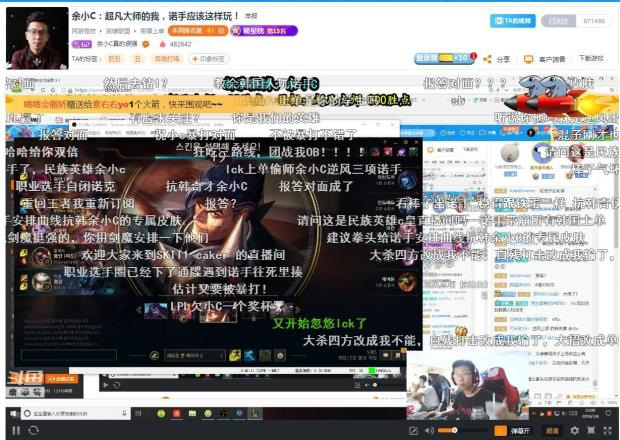Viewport: 620px width, 440px height.
Task: Open Task View on the taskbar
Action: tap(138, 414)
